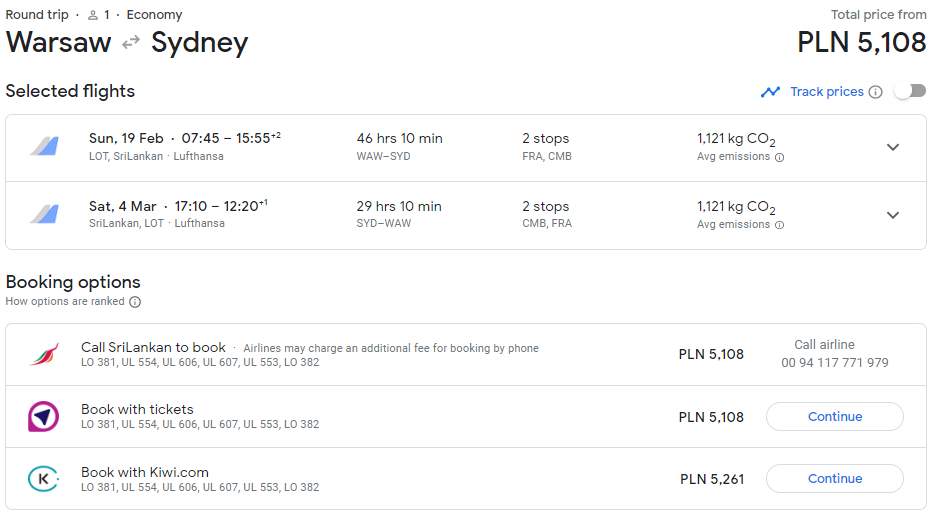
Task: Click return flight airline tail icon
Action: coord(45,214)
